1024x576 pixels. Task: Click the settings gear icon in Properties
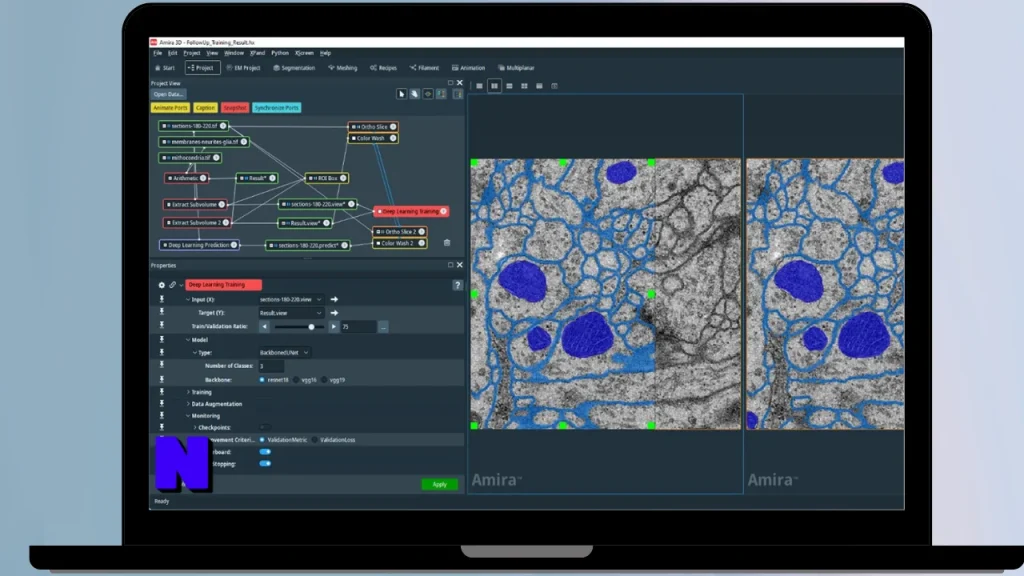(161, 285)
